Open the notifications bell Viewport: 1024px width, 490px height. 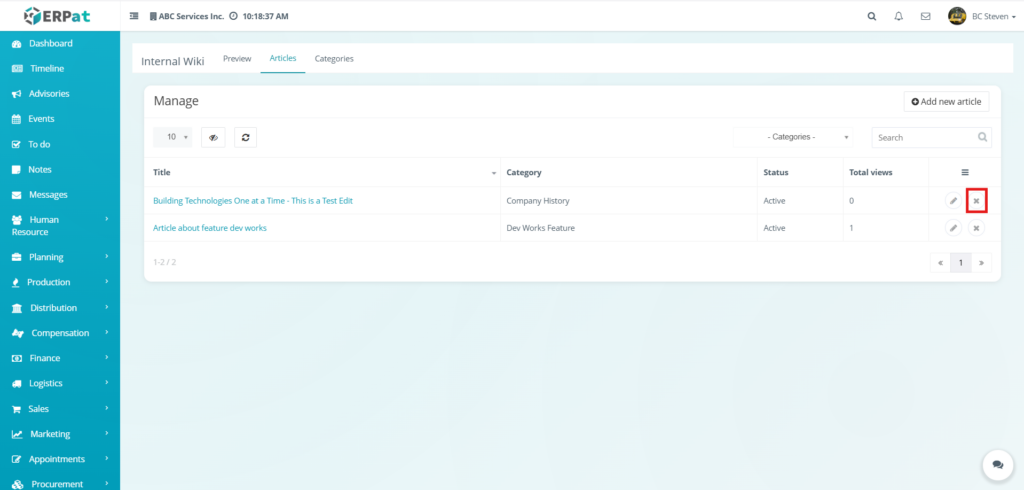(898, 16)
